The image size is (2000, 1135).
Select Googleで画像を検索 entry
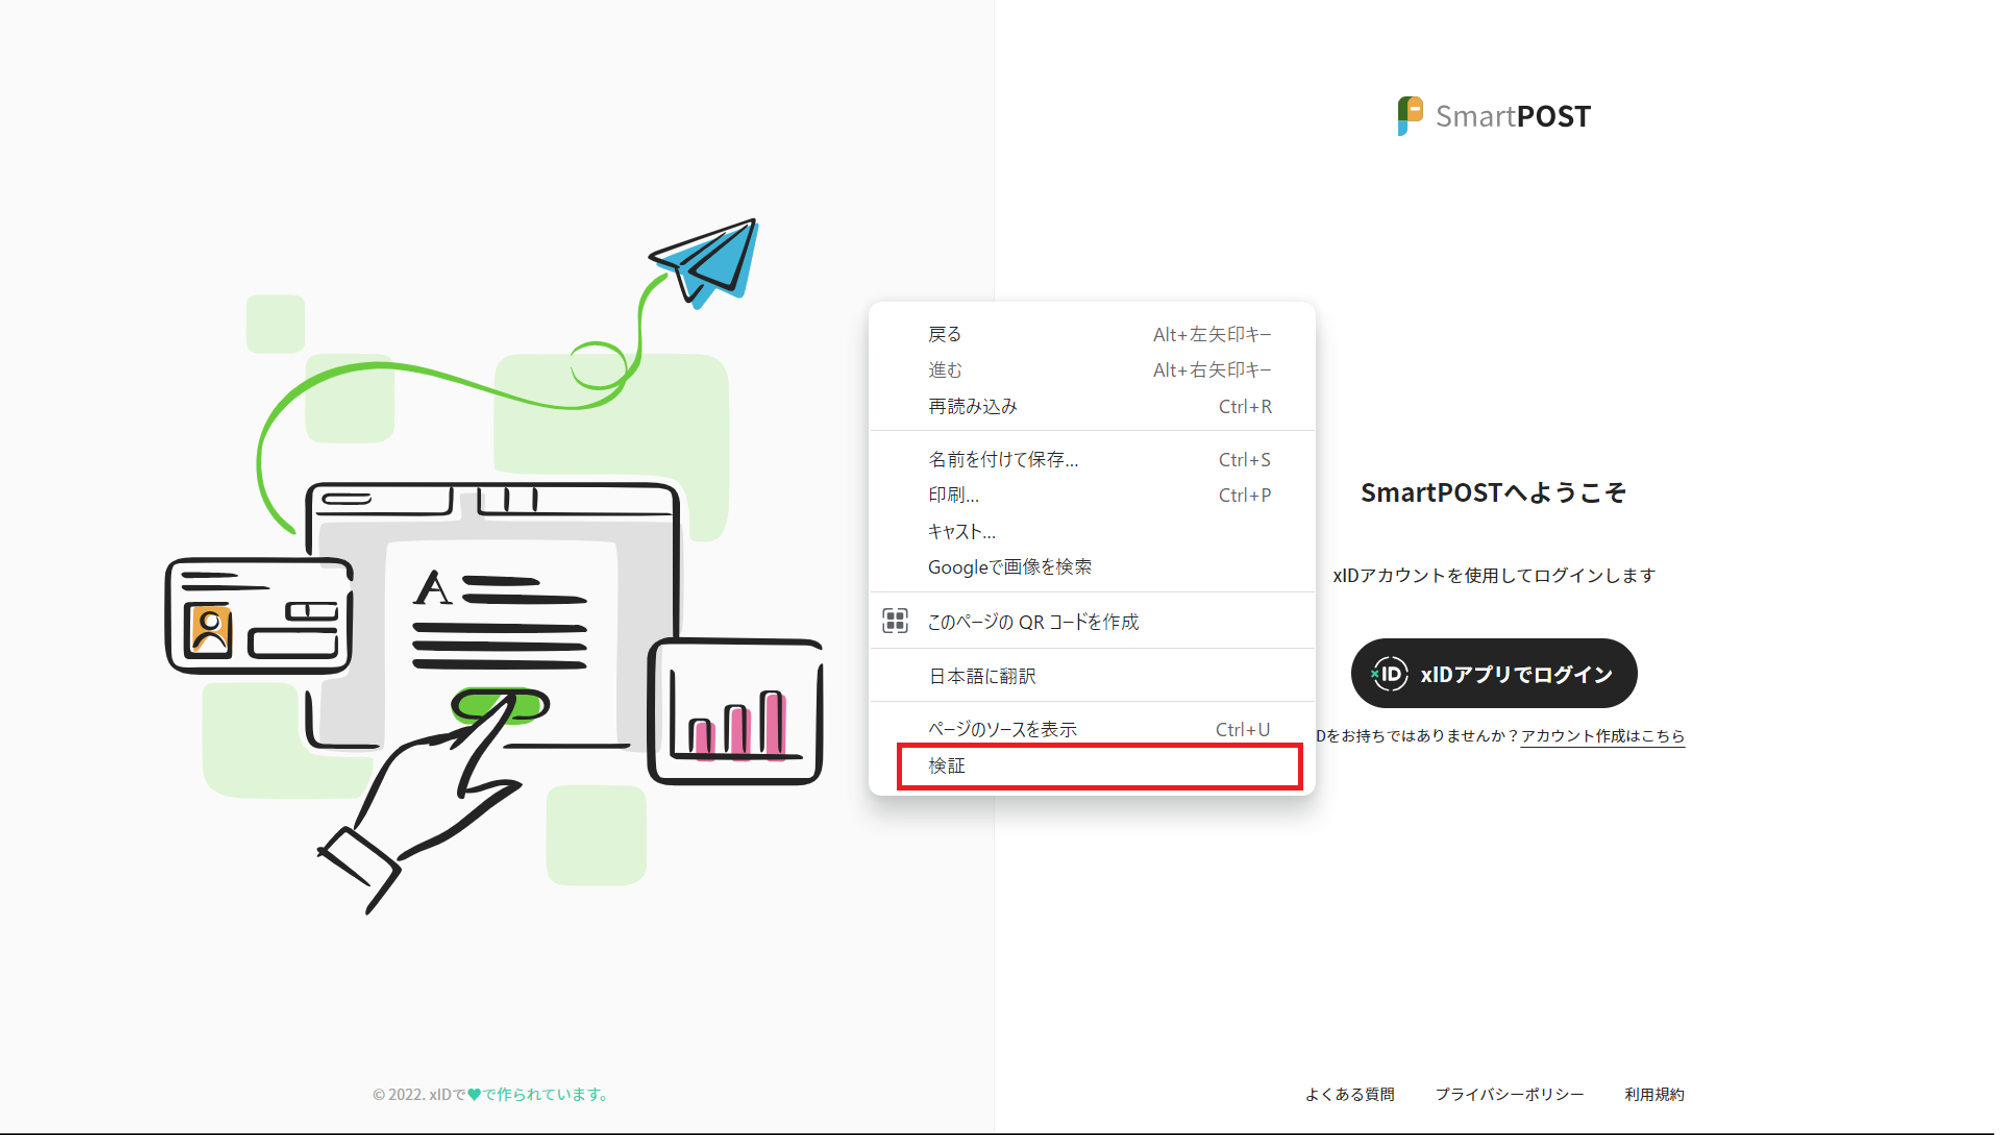(1092, 567)
